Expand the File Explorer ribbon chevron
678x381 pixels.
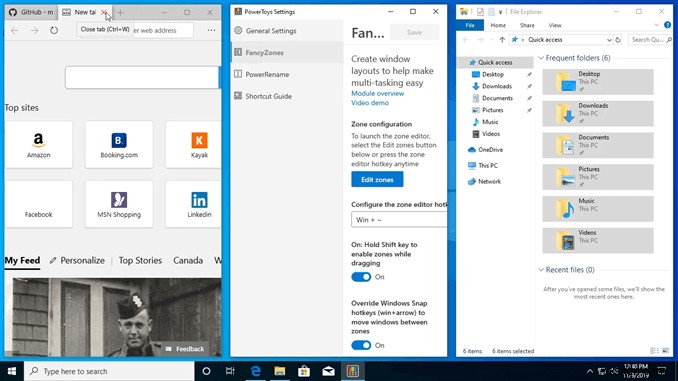point(656,25)
